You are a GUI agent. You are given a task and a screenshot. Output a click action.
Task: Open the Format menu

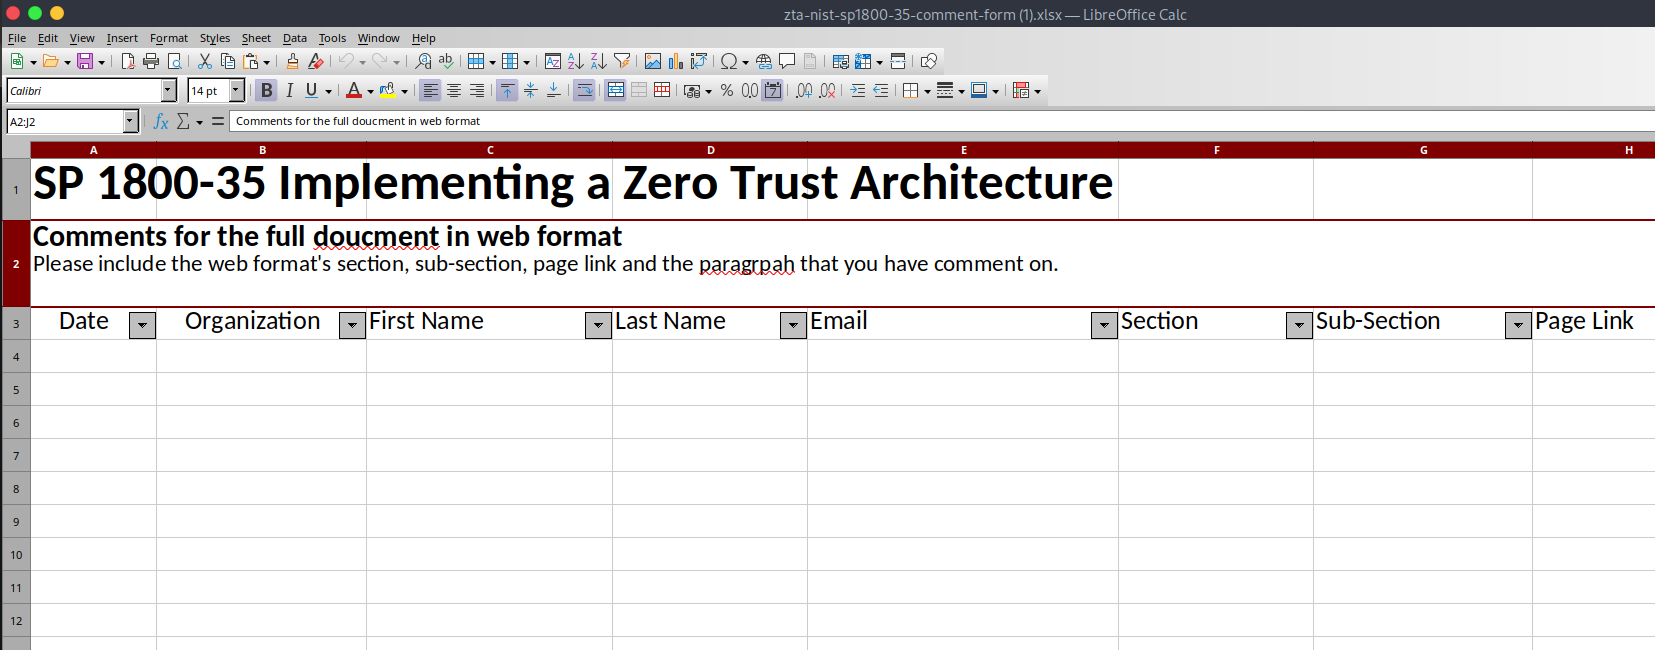(x=169, y=38)
